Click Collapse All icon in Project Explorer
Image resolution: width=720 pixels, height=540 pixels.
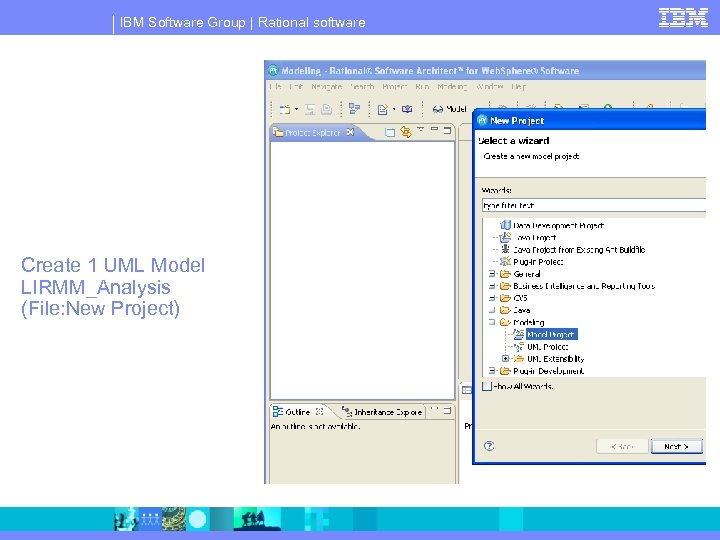[x=390, y=132]
